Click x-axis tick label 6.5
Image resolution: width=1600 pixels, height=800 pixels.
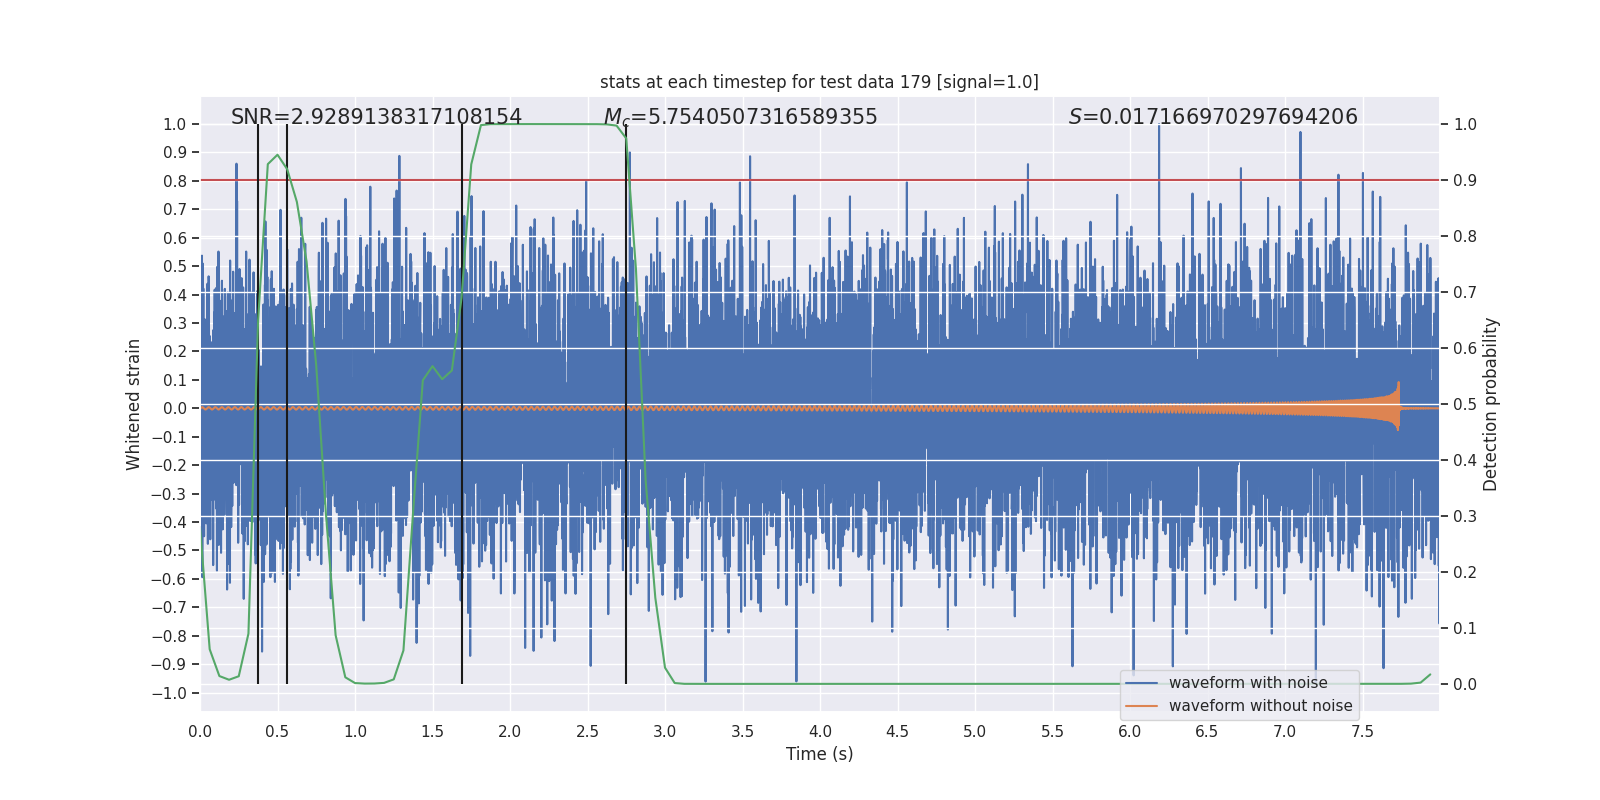1207,732
